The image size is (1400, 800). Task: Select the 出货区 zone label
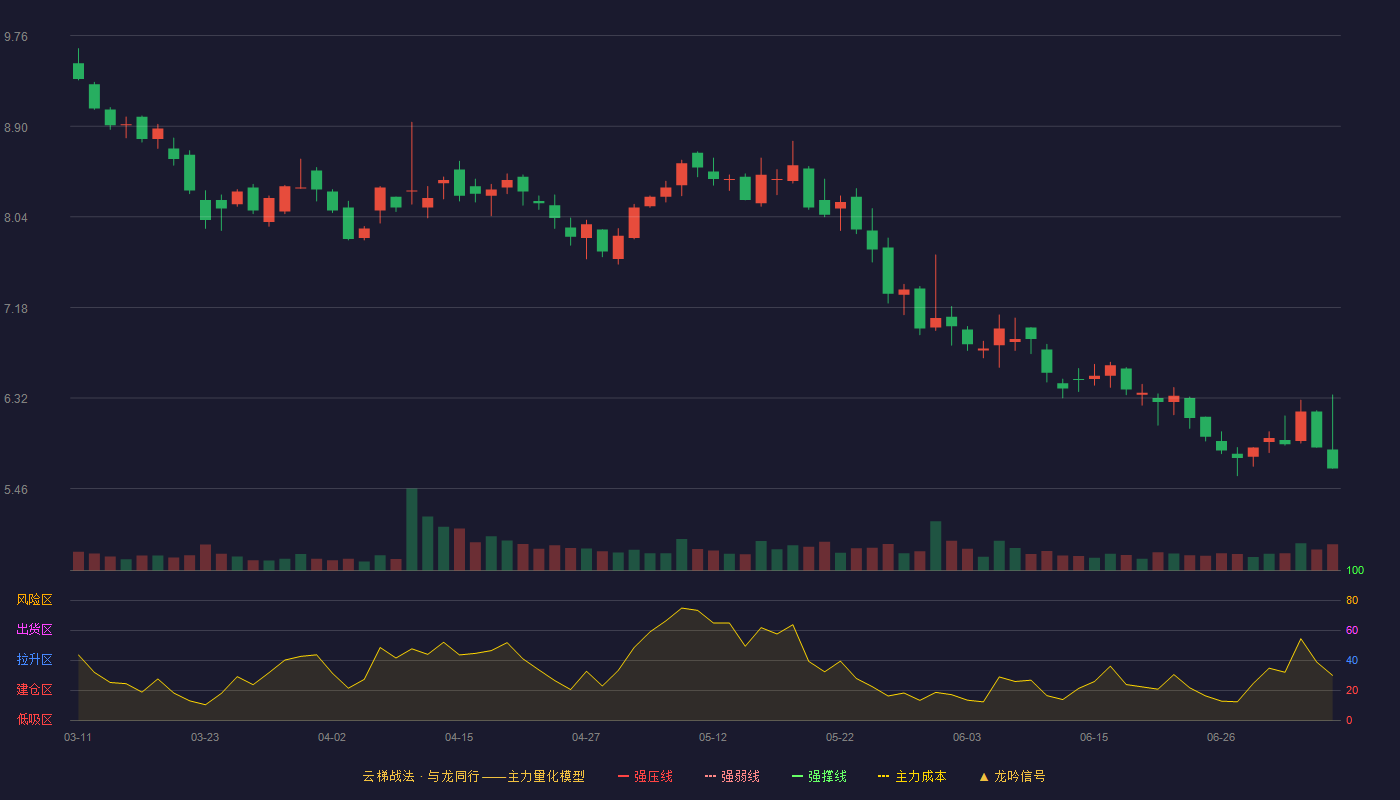[x=34, y=630]
